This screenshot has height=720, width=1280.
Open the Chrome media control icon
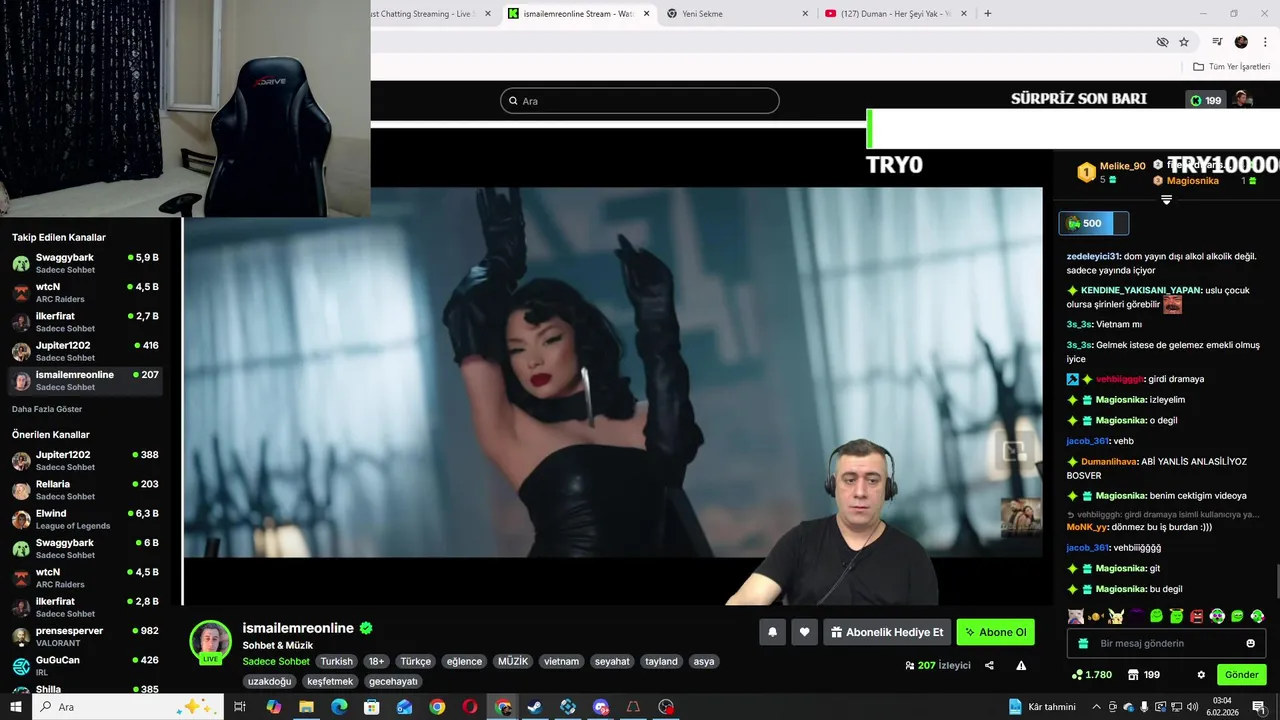pos(1217,42)
